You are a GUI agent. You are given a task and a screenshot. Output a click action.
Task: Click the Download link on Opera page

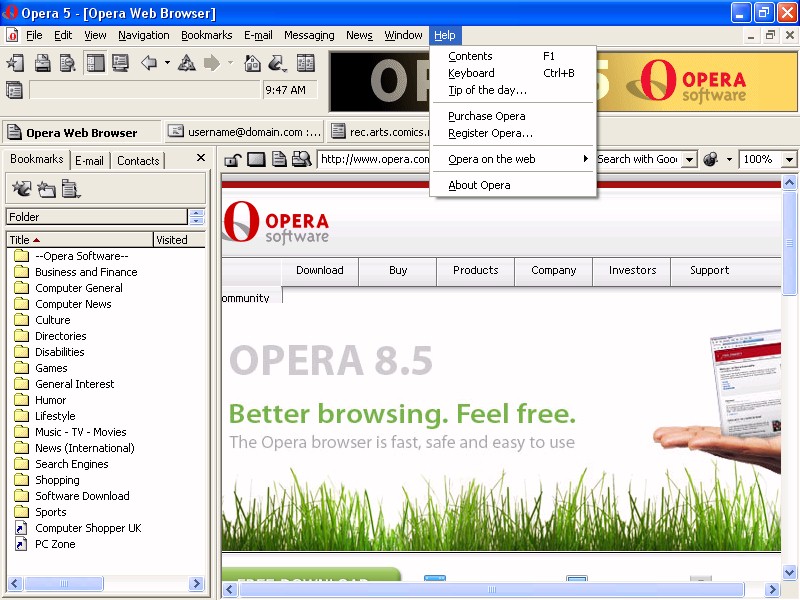[x=320, y=270]
